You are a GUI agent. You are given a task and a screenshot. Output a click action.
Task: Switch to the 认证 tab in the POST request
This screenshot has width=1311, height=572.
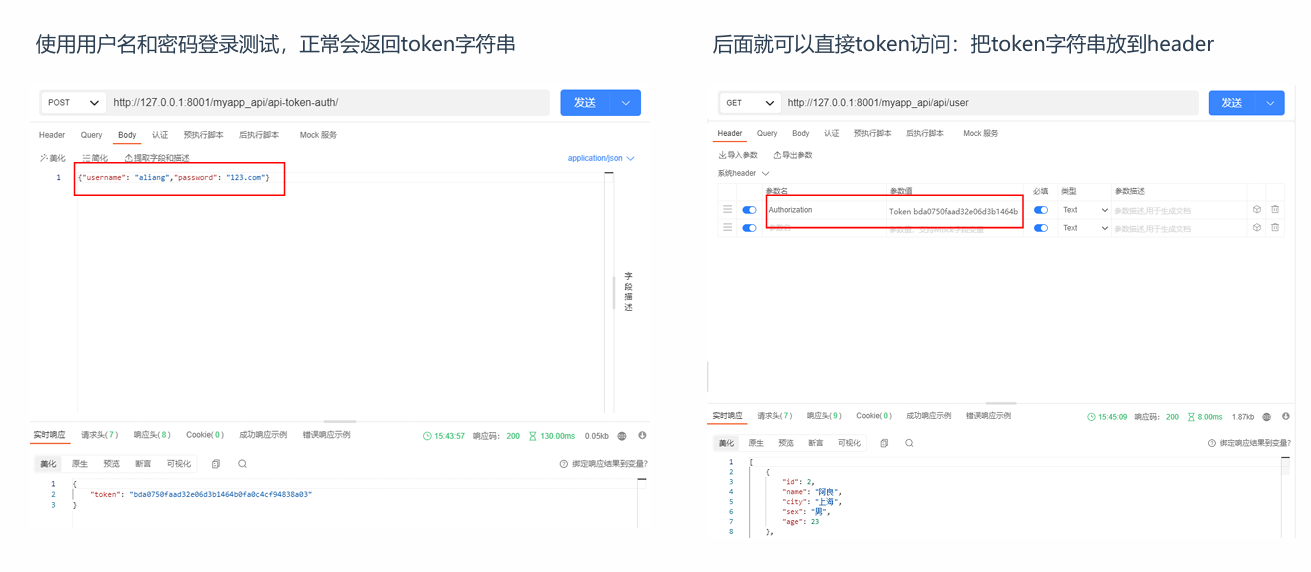pos(160,135)
